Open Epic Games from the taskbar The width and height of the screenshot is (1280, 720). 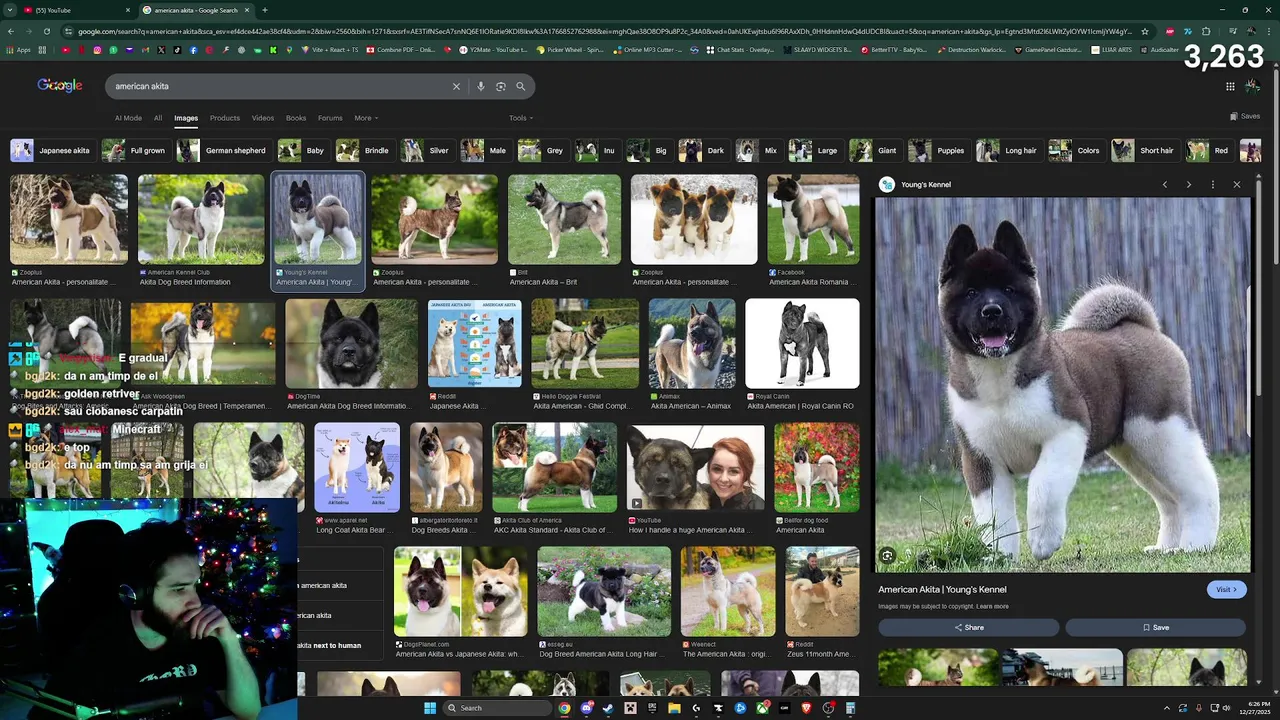tap(652, 708)
